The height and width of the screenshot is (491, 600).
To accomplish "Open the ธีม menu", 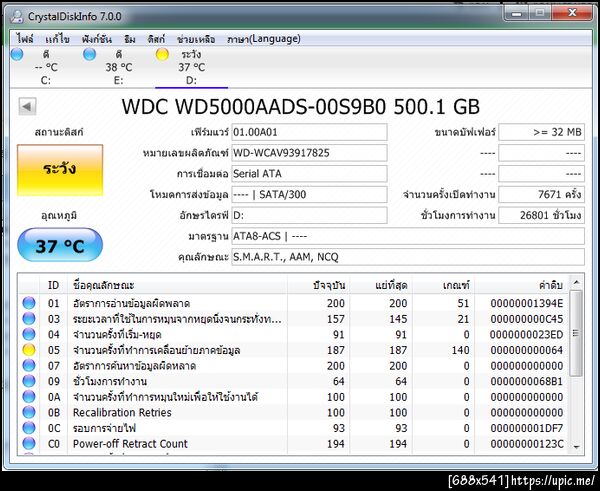I will 130,39.
